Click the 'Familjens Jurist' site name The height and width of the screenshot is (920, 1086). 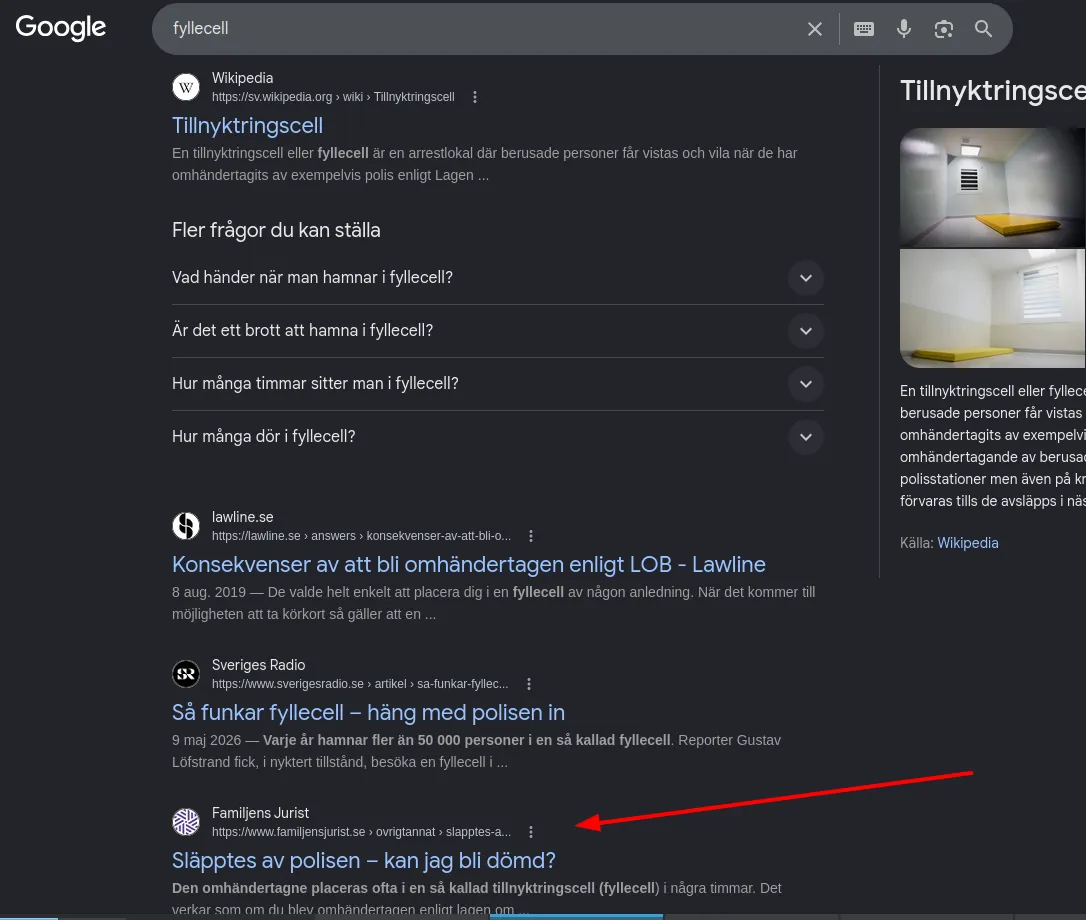pos(260,813)
